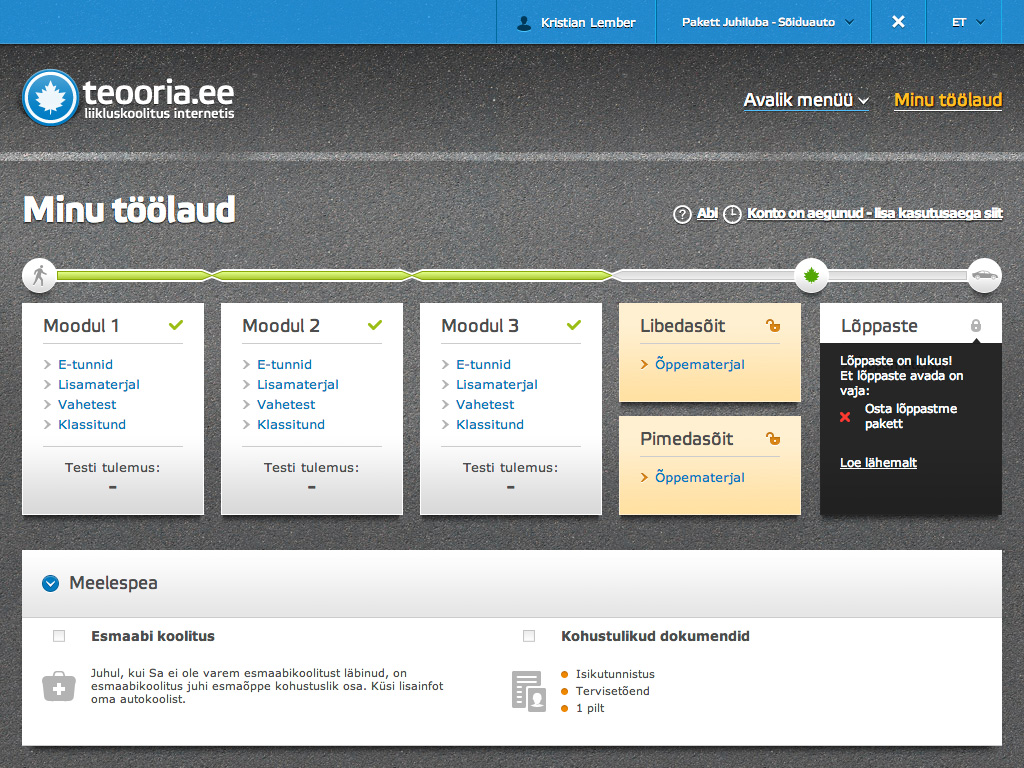Click the pedestrian icon on progress bar
The width and height of the screenshot is (1024, 768).
pos(39,274)
